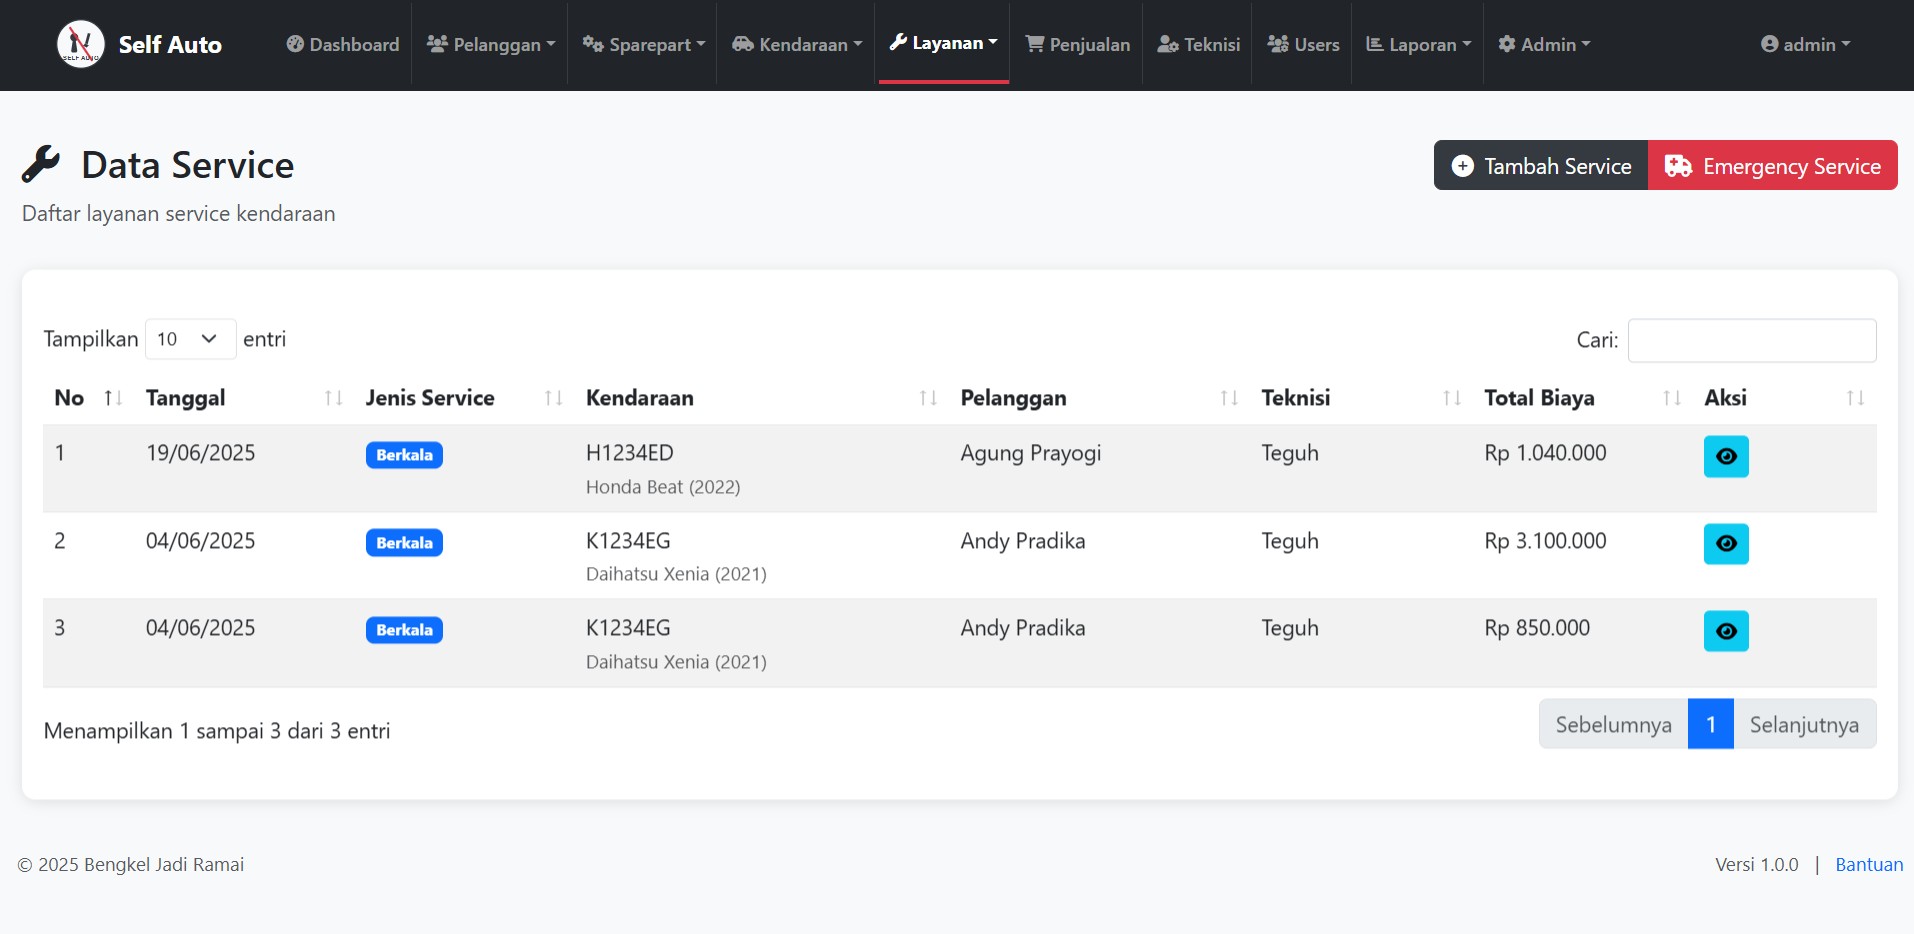Click the Emergency Service button
The width and height of the screenshot is (1914, 934).
tap(1772, 165)
